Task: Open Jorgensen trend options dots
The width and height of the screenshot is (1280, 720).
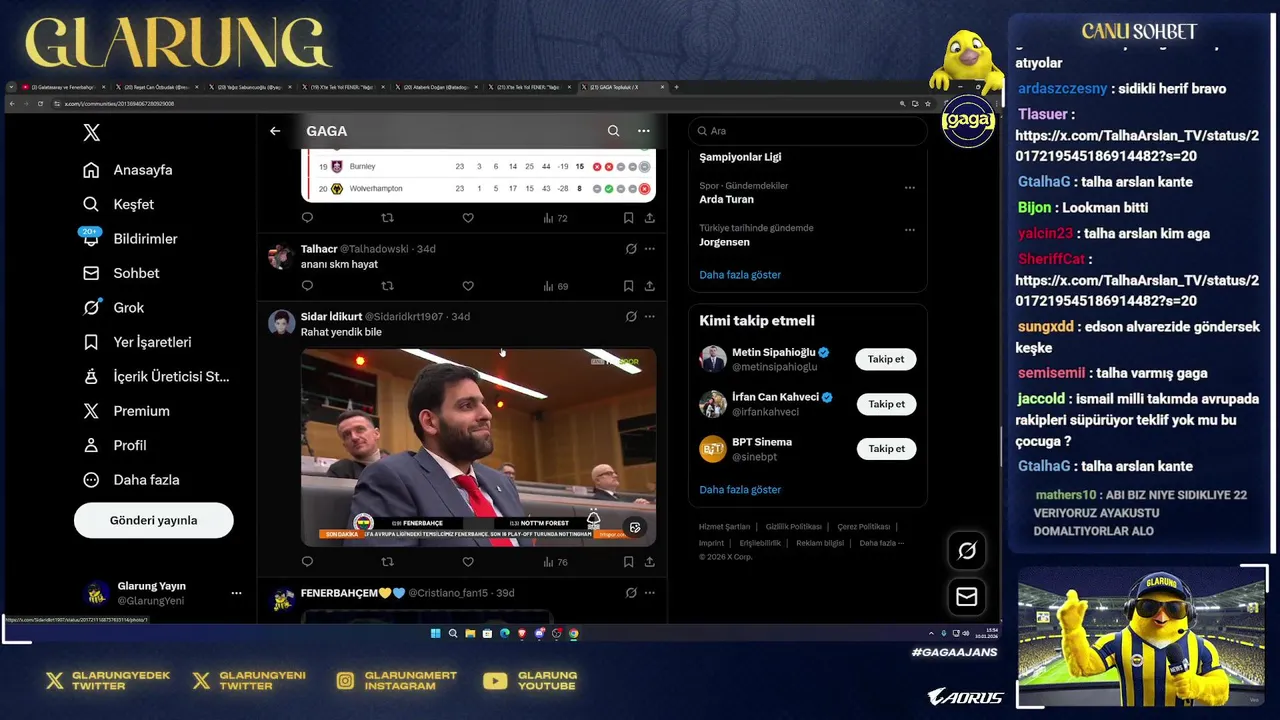Action: [x=910, y=229]
